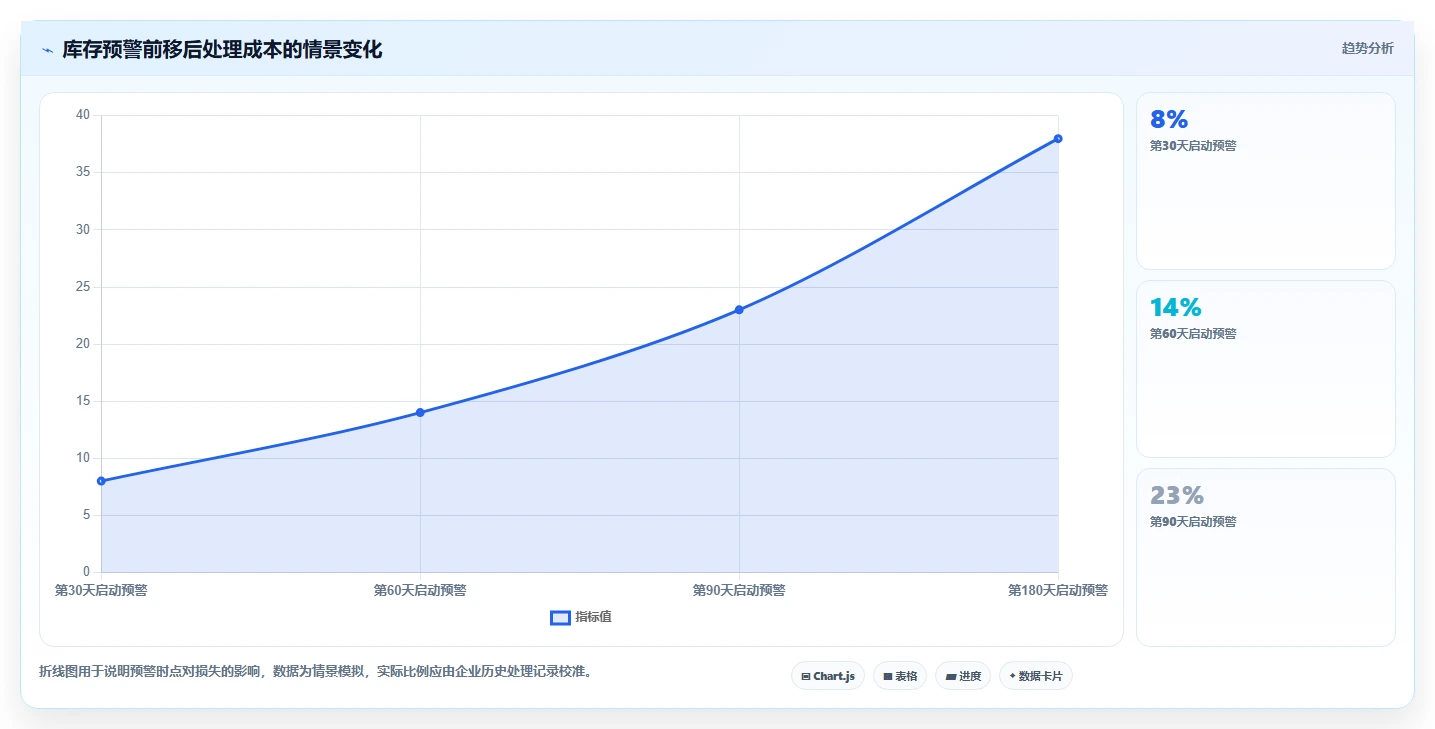Click the data point for 第60天启动预警

coord(420,412)
